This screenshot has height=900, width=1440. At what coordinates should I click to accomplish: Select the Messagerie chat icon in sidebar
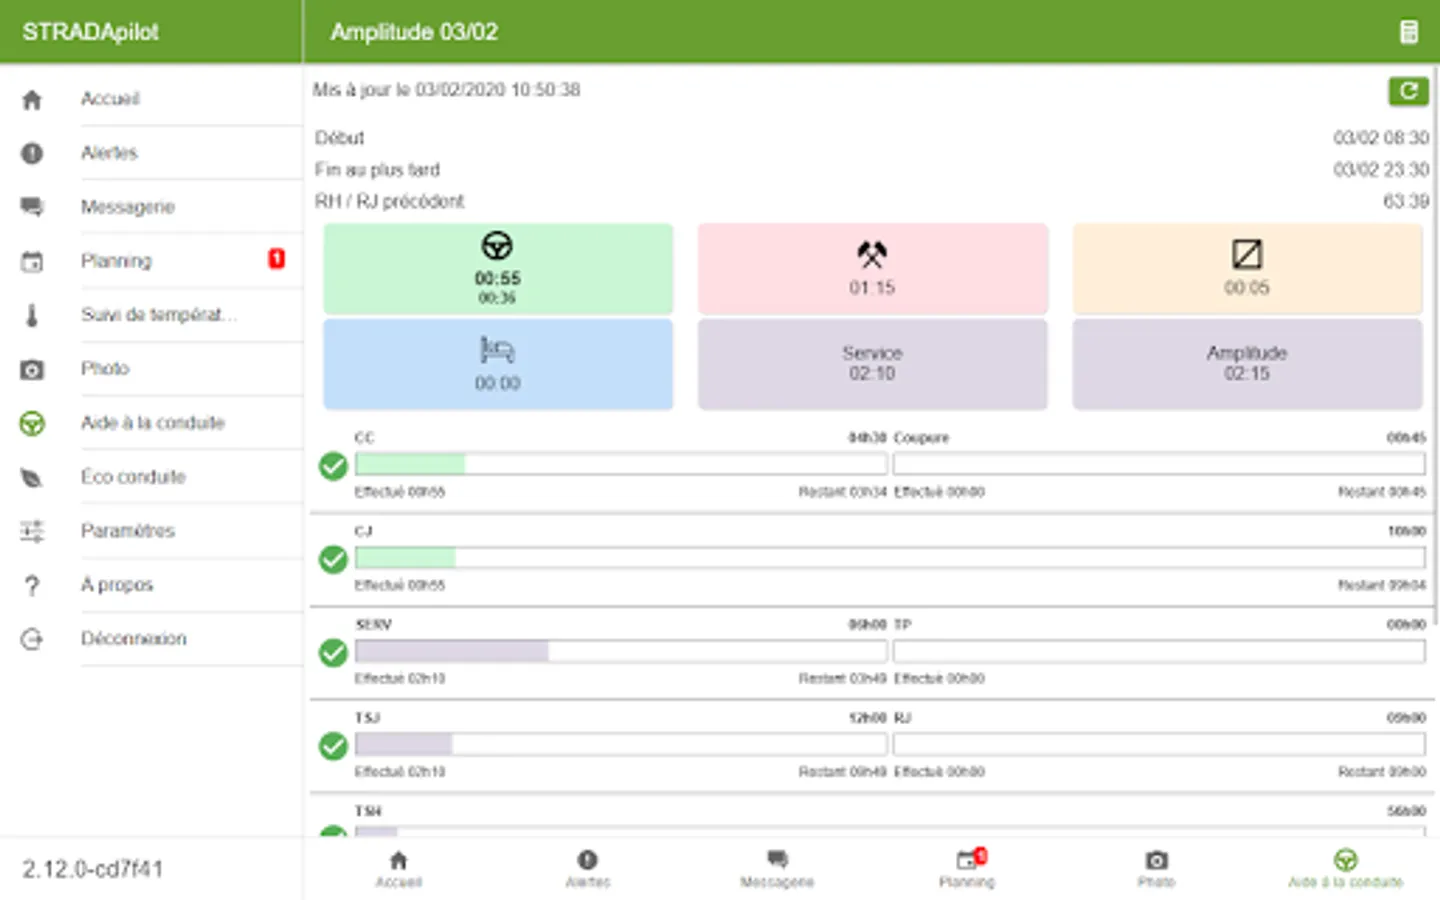pyautogui.click(x=32, y=207)
